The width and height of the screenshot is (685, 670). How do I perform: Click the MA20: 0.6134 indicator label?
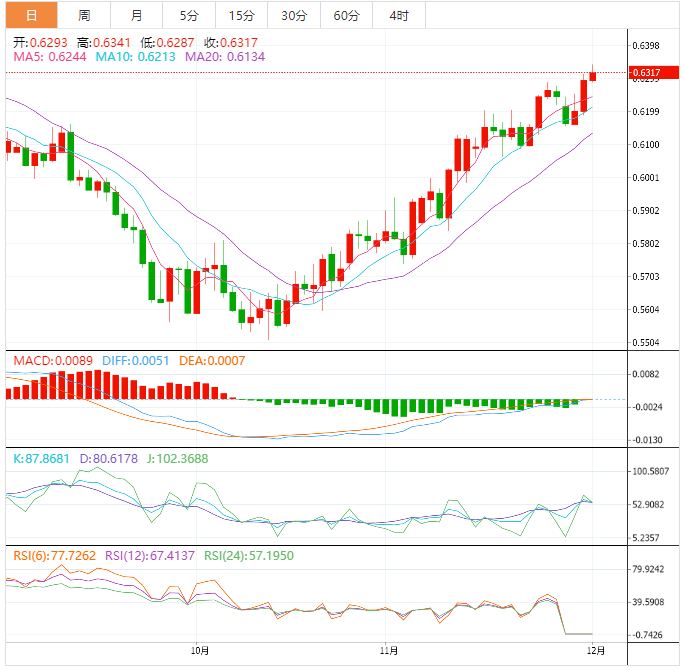pyautogui.click(x=225, y=57)
